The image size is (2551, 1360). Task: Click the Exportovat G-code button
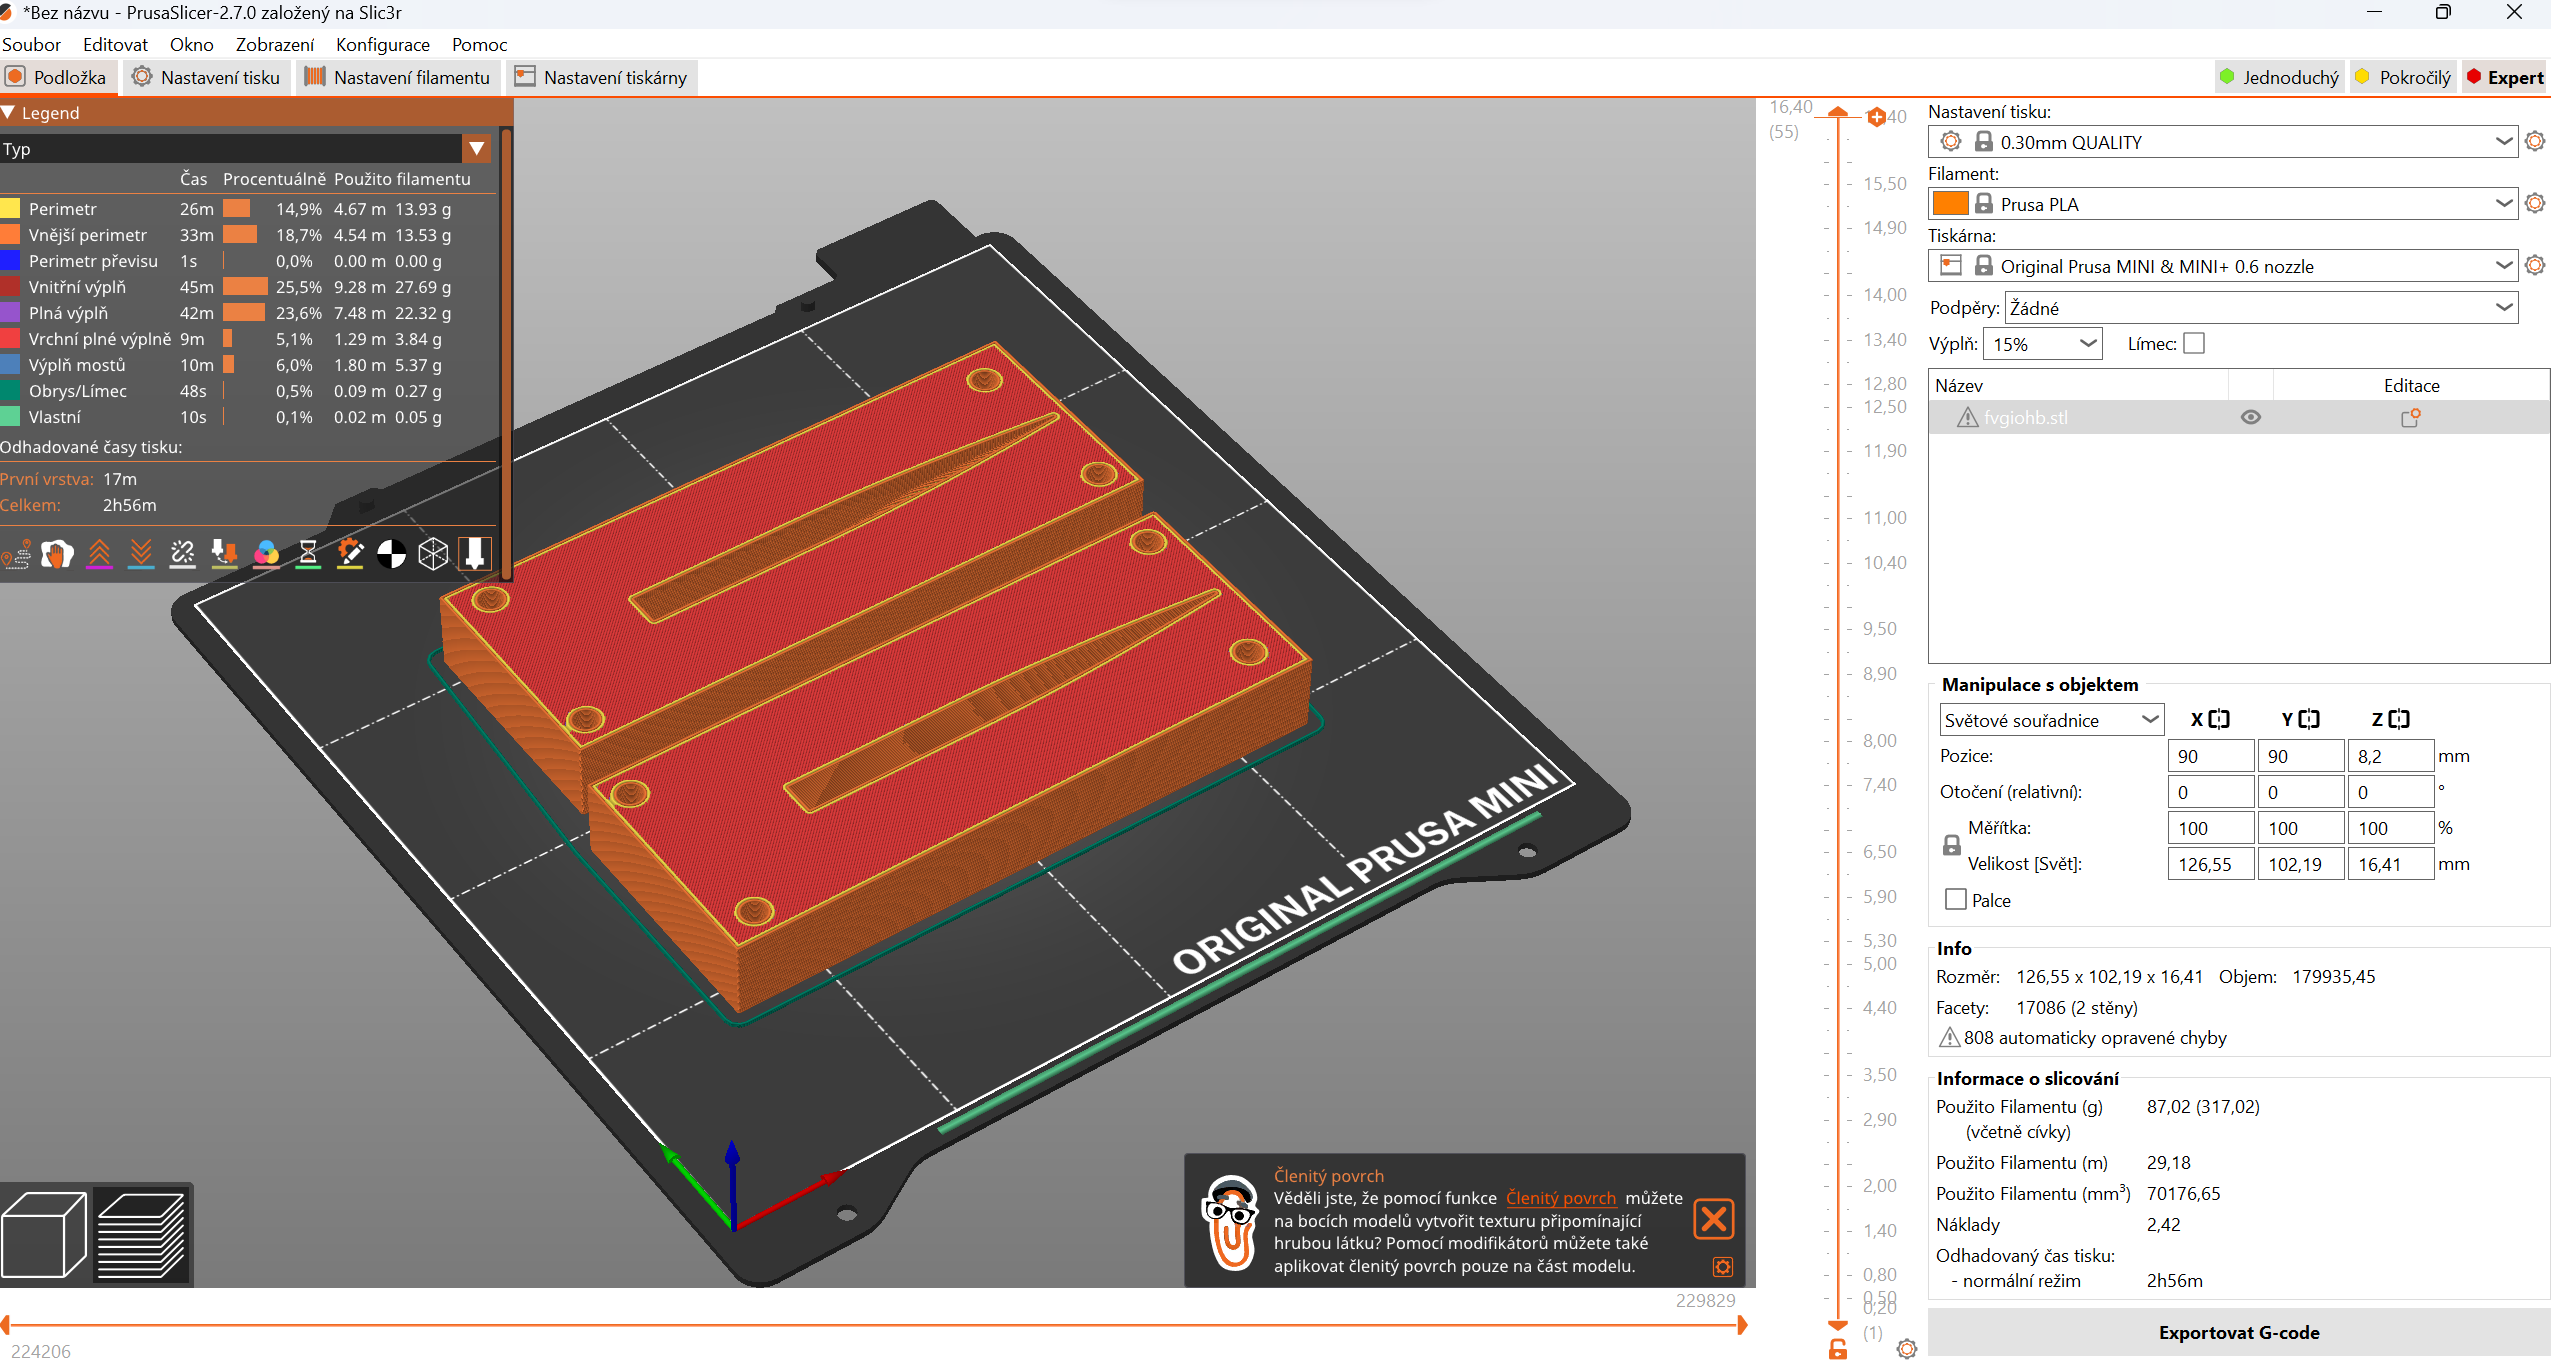[x=2238, y=1332]
